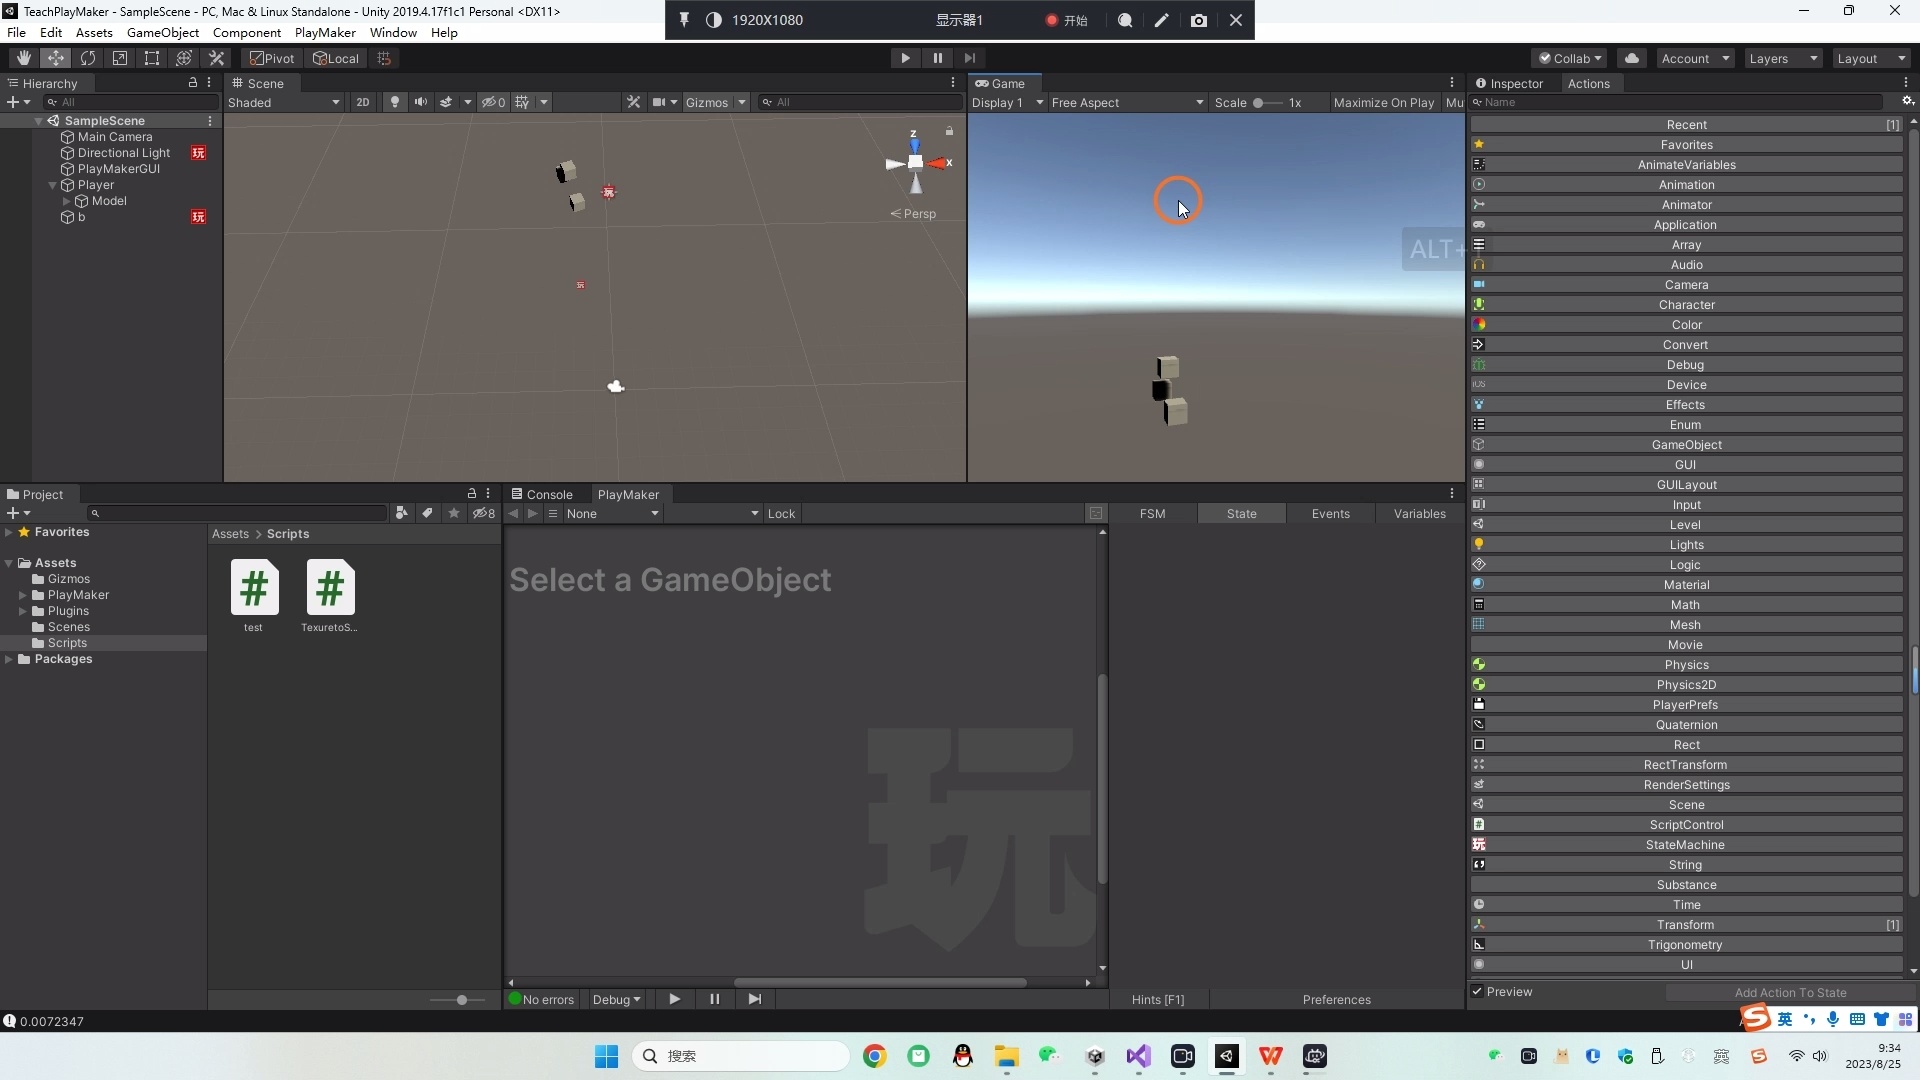The height and width of the screenshot is (1080, 1920).
Task: Open the PlayMaker menu
Action: point(325,32)
